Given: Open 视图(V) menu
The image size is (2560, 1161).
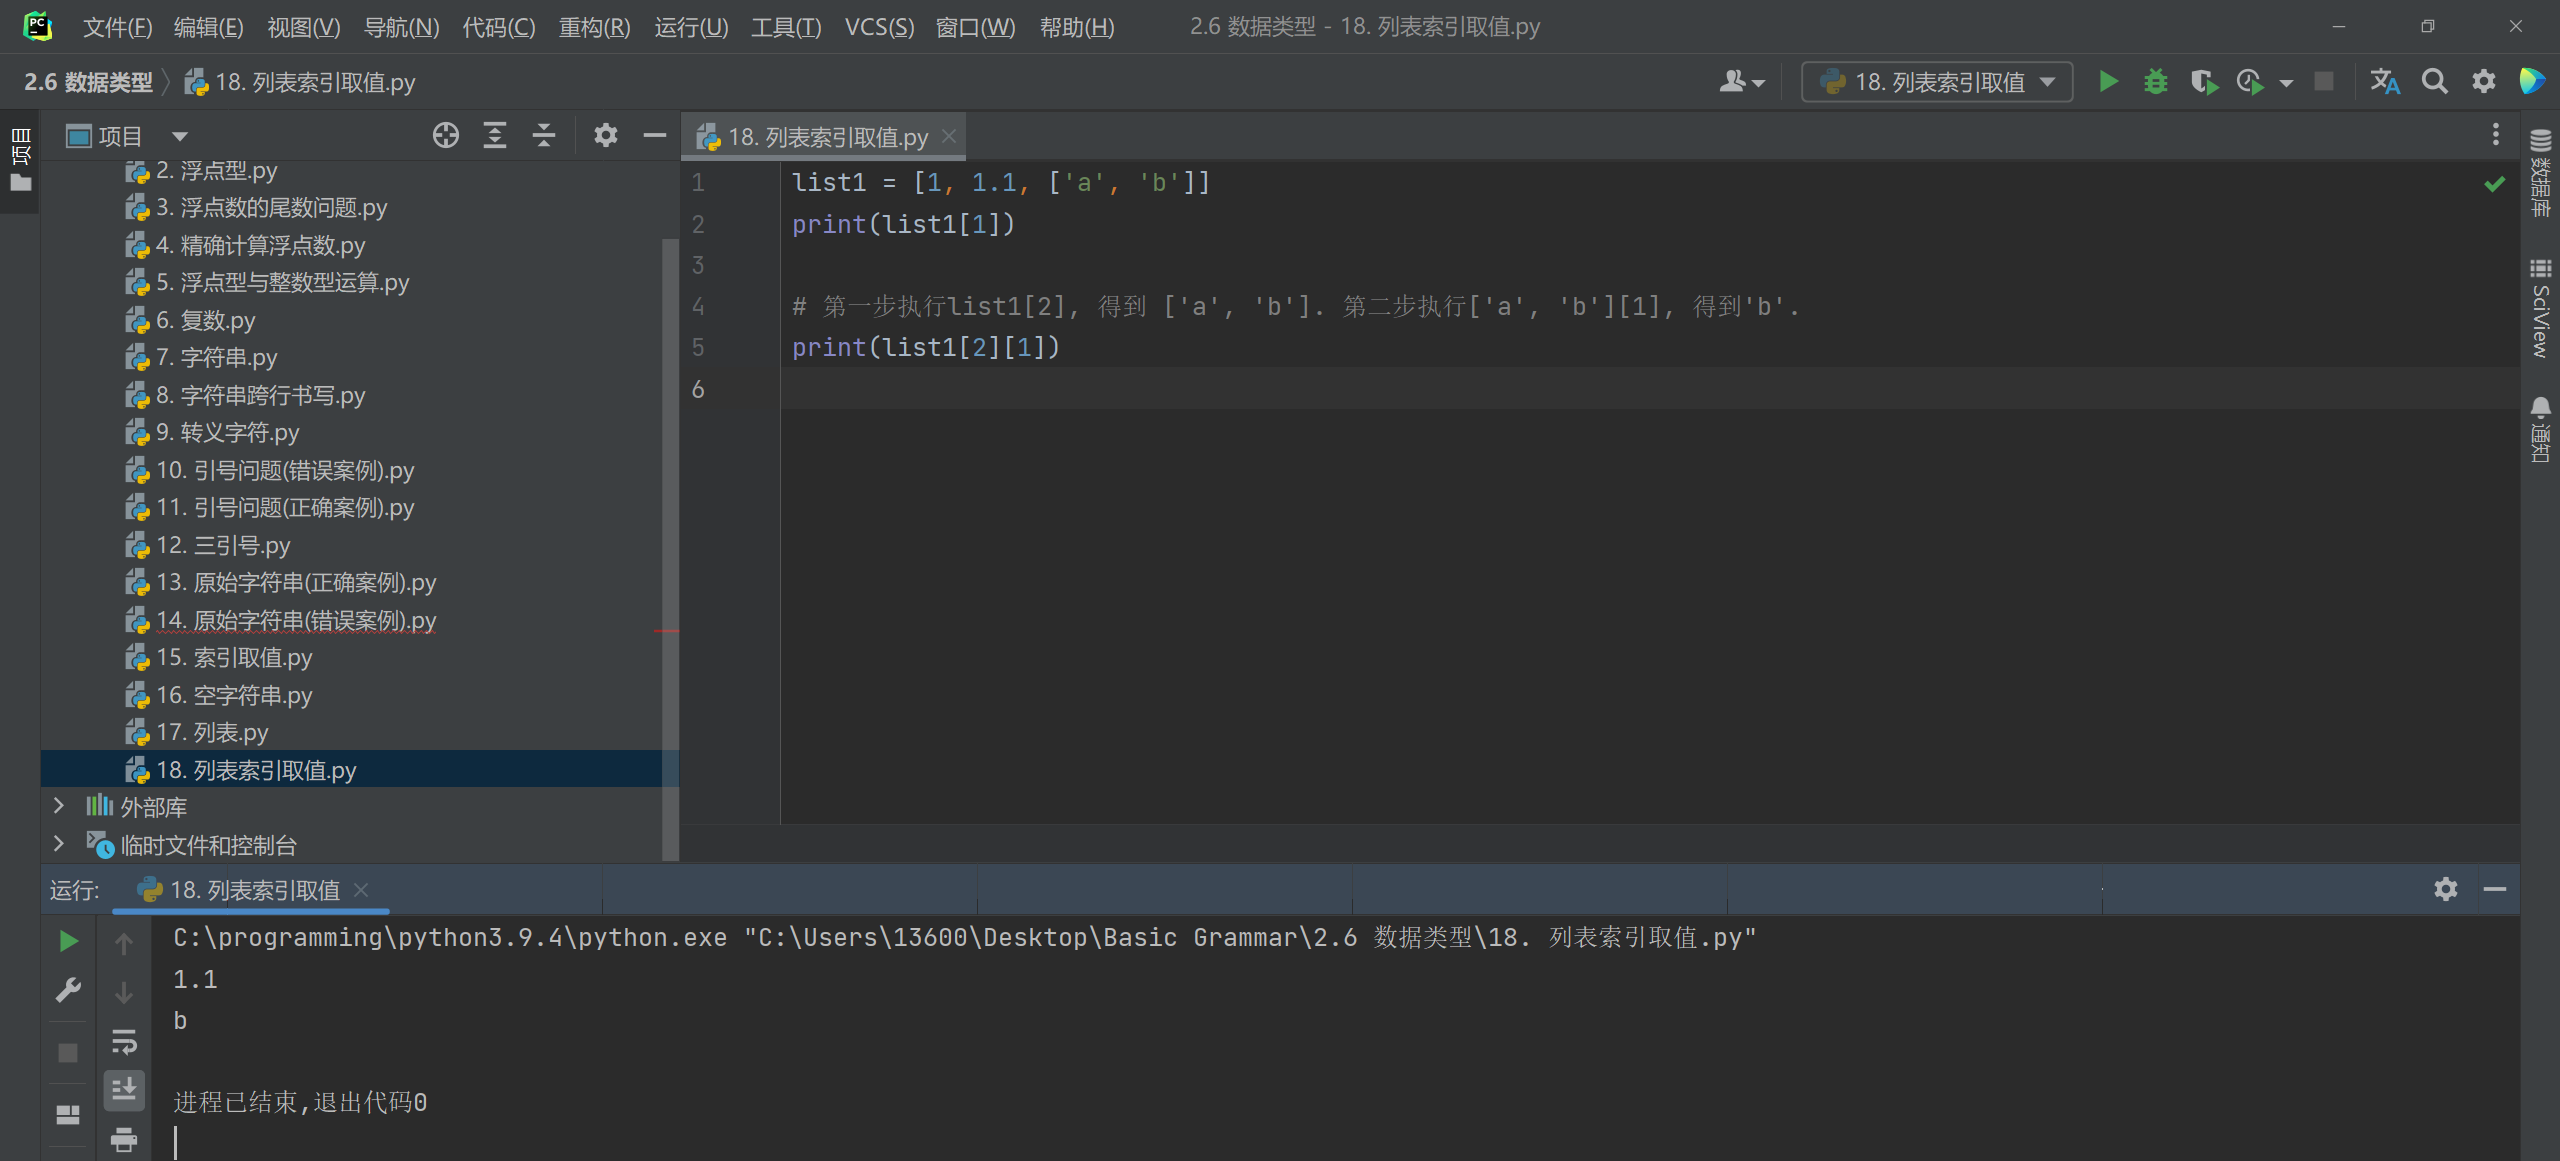Looking at the screenshot, I should click(x=303, y=27).
